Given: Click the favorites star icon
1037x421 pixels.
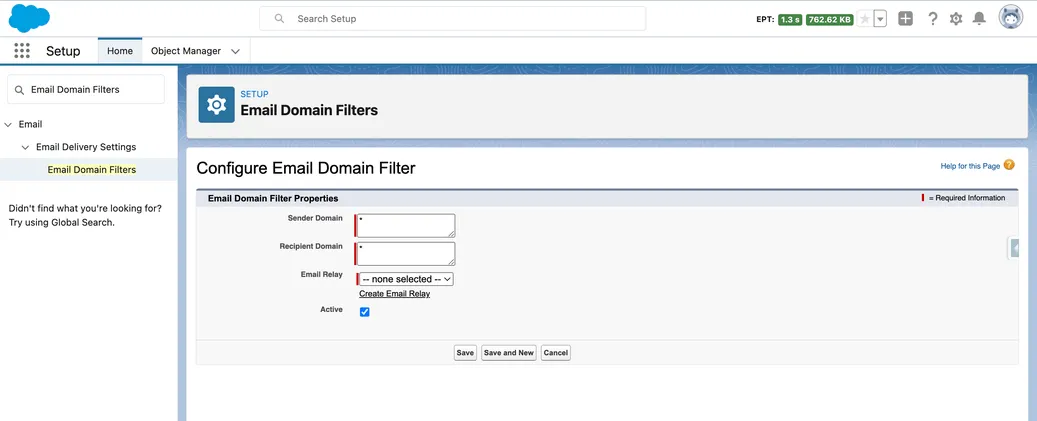Looking at the screenshot, I should point(864,19).
